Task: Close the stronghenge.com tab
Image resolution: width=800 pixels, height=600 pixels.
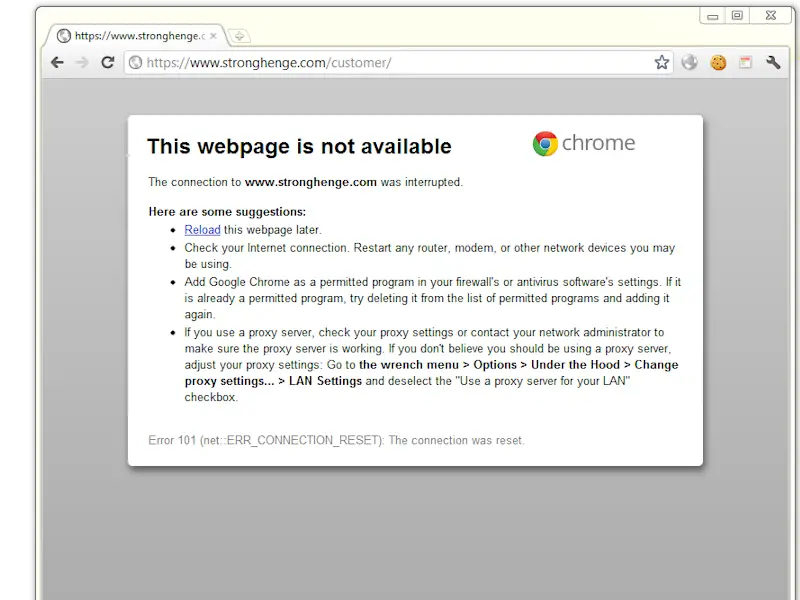Action: [213, 36]
